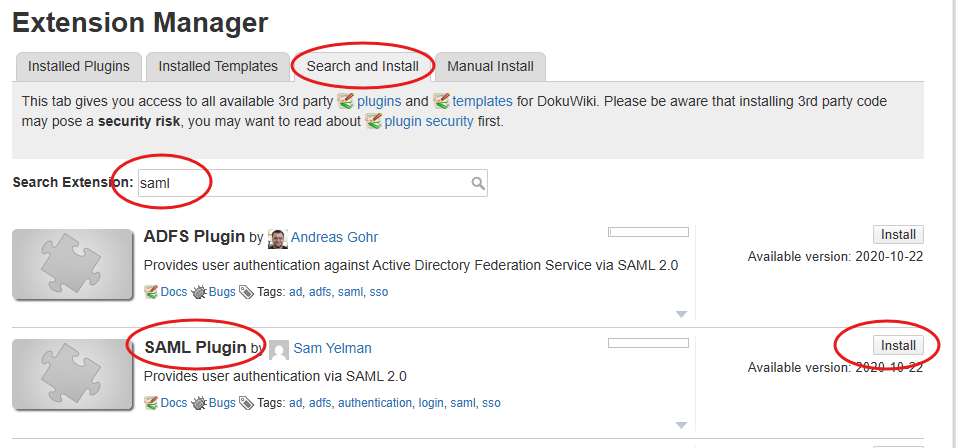Open the Sam Yelman author link
This screenshot has height=448, width=956.
tap(333, 349)
